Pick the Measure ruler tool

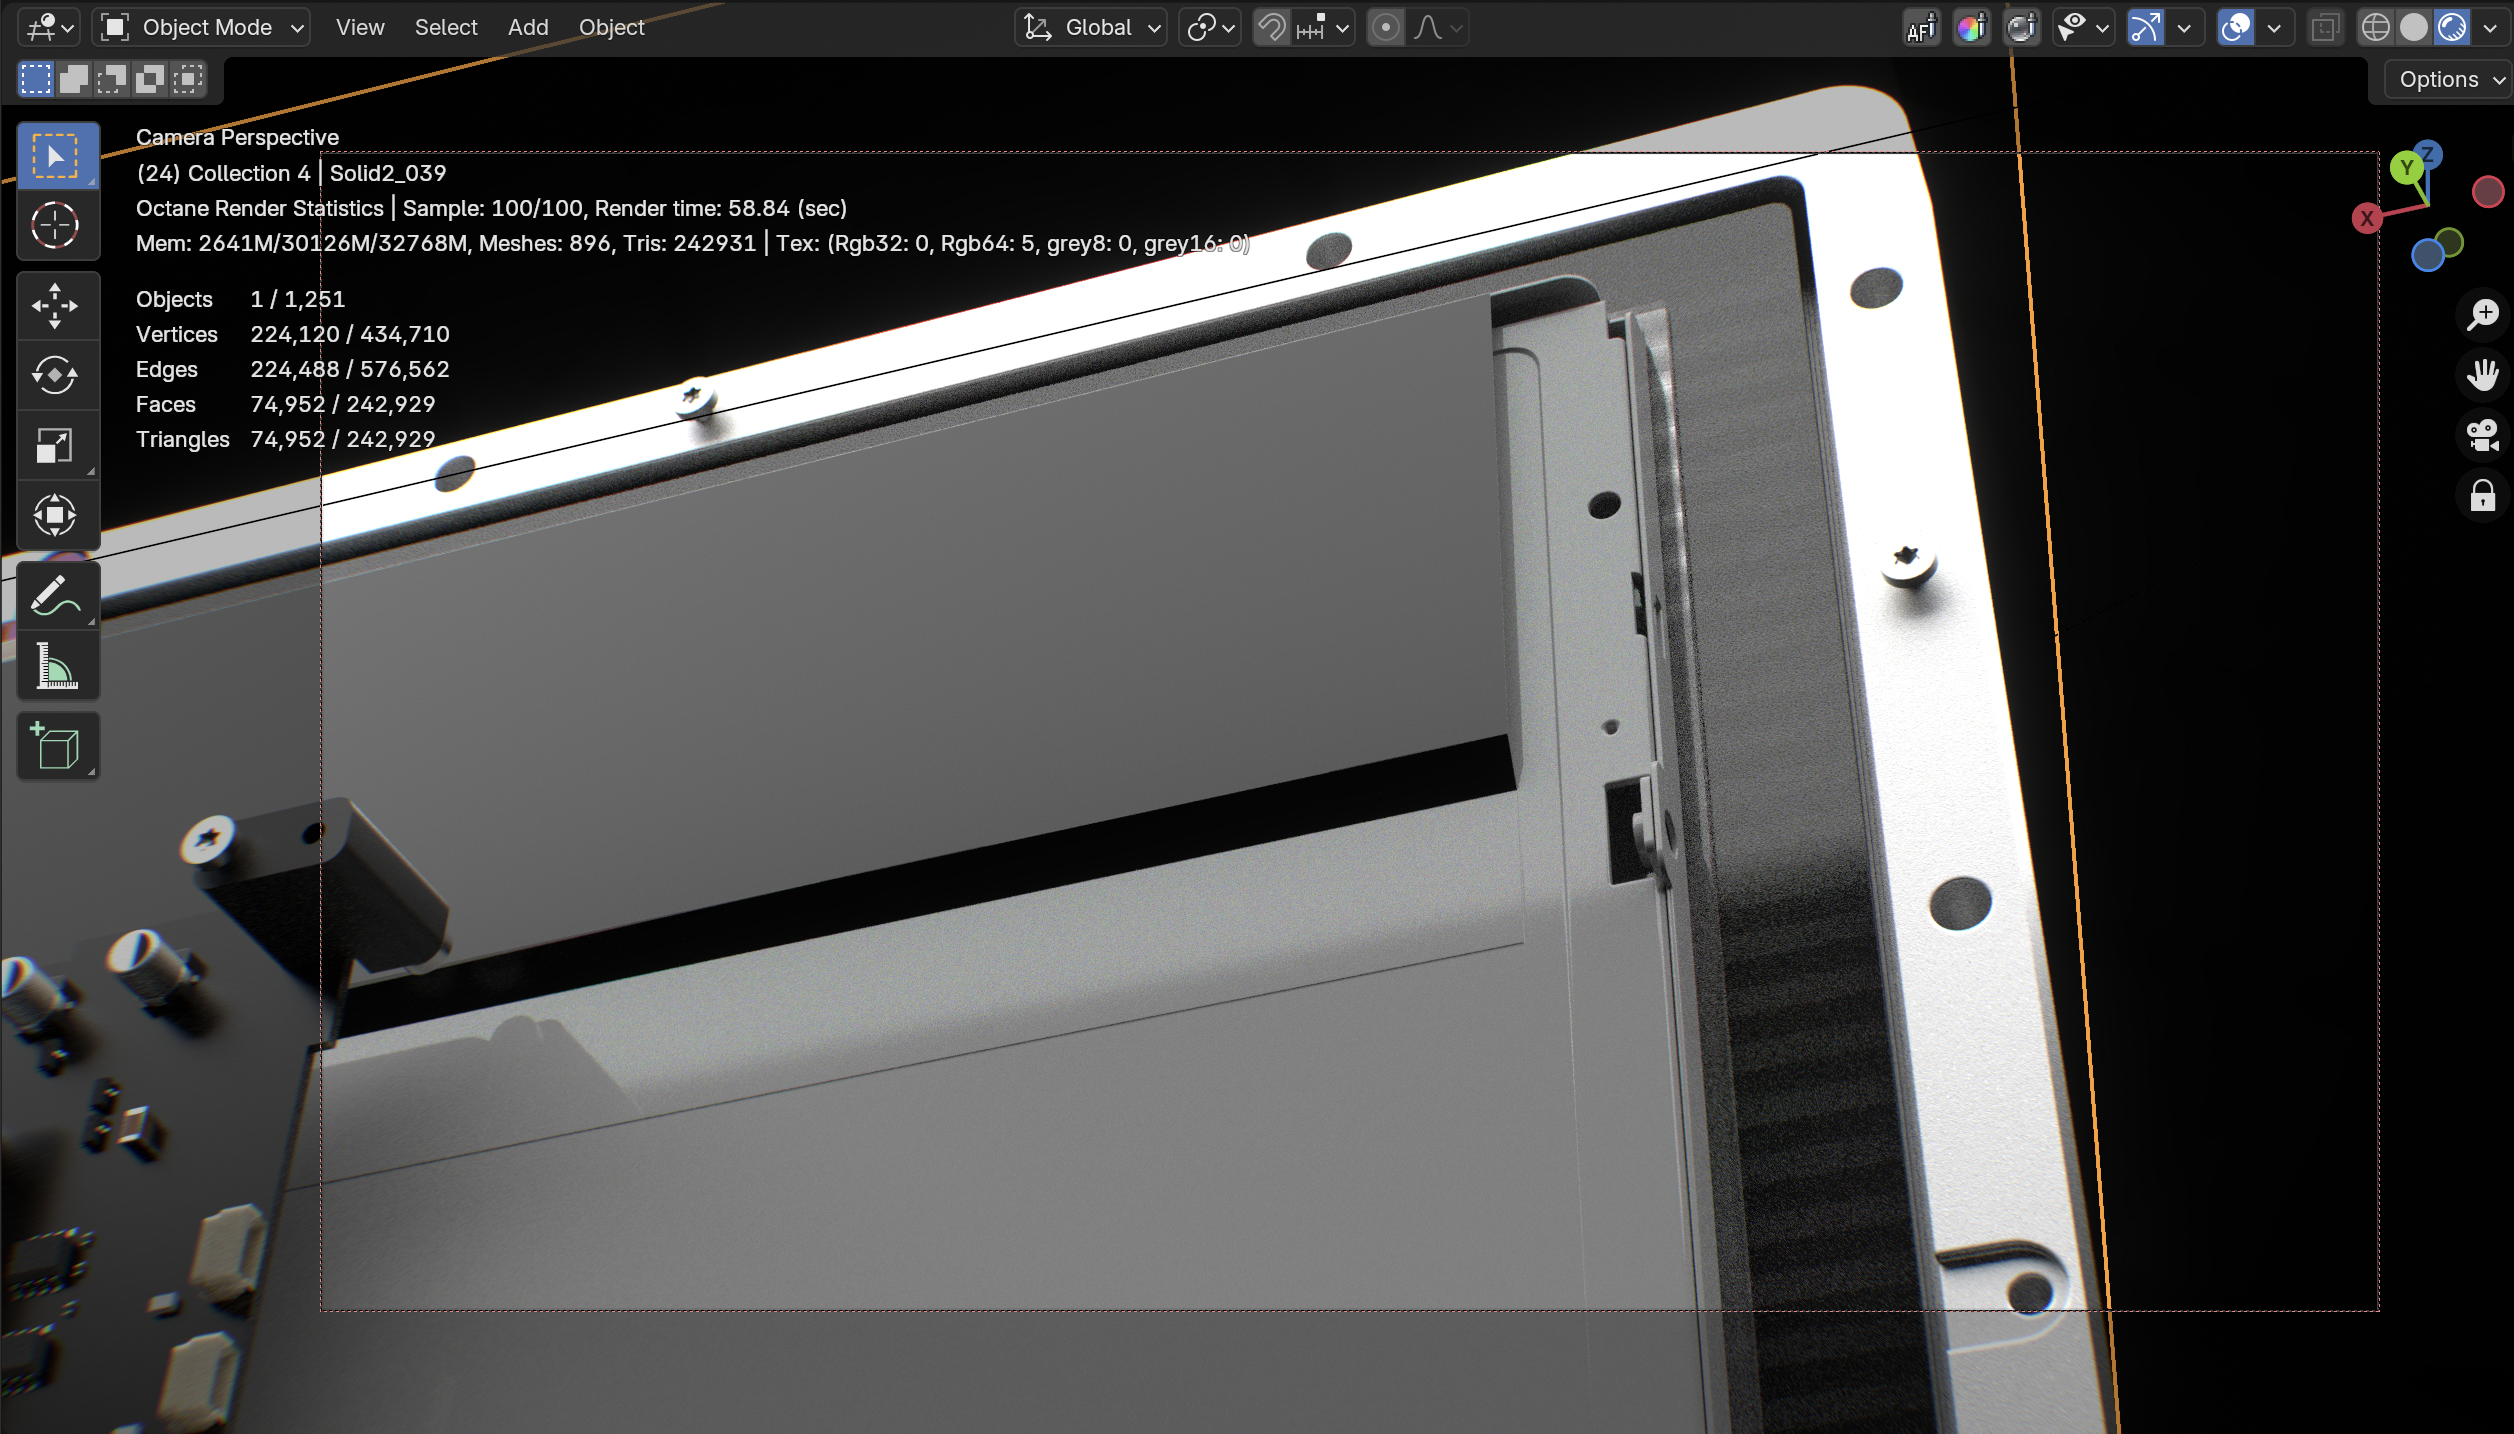click(x=56, y=666)
